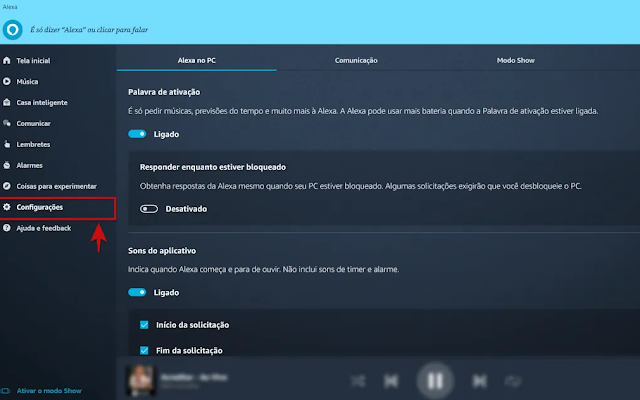Toggle shuffle in the player bar

tap(358, 381)
